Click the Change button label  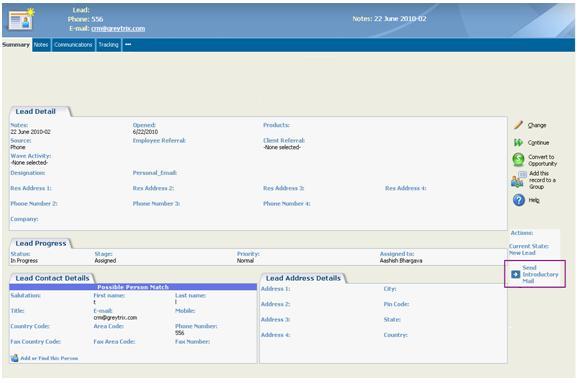click(537, 125)
